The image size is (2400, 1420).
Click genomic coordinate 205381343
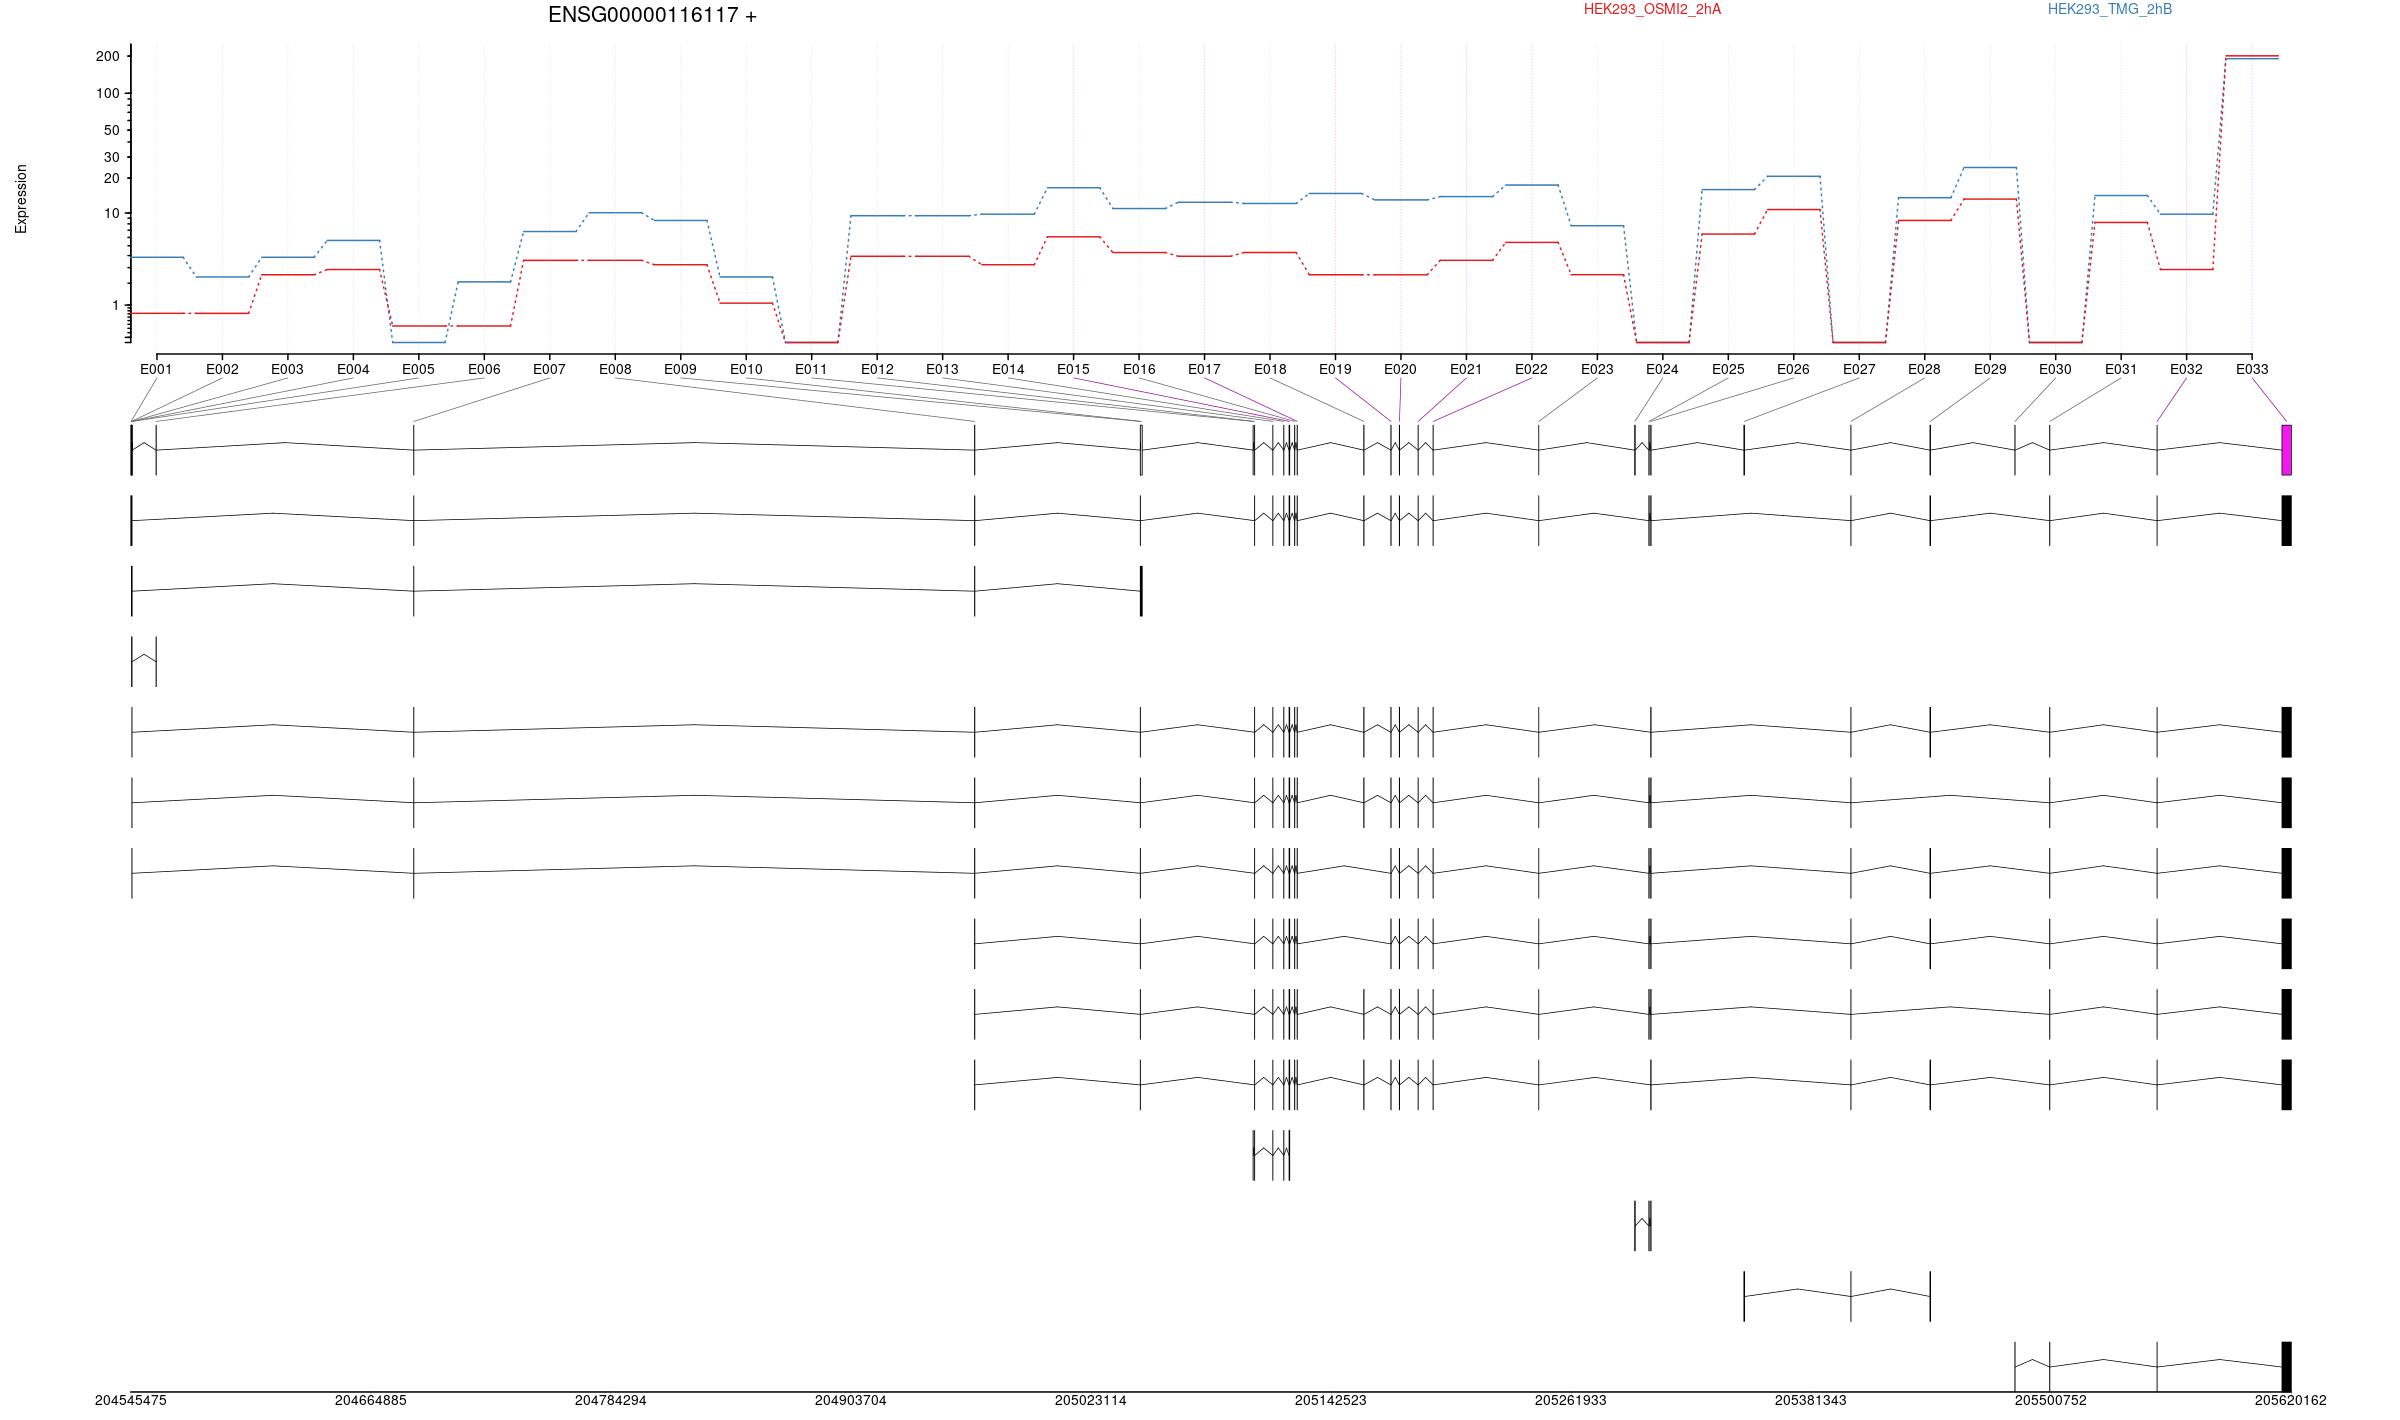(x=1811, y=1401)
